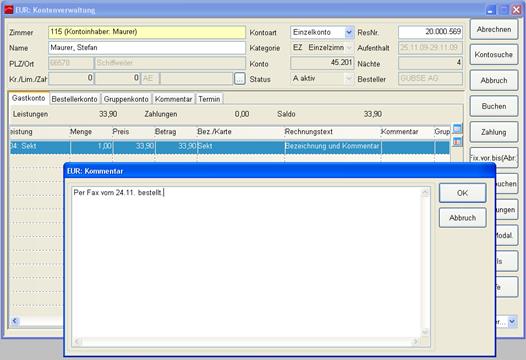Expand the Status 'A aktiv' dropdown

point(349,79)
